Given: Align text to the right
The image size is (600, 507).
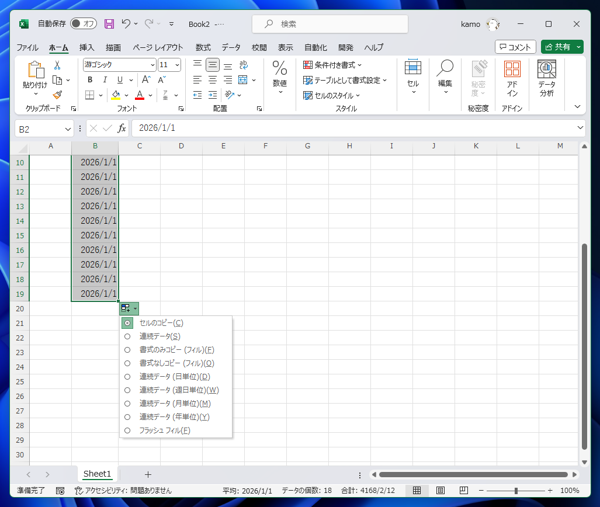Looking at the screenshot, I should click(228, 80).
